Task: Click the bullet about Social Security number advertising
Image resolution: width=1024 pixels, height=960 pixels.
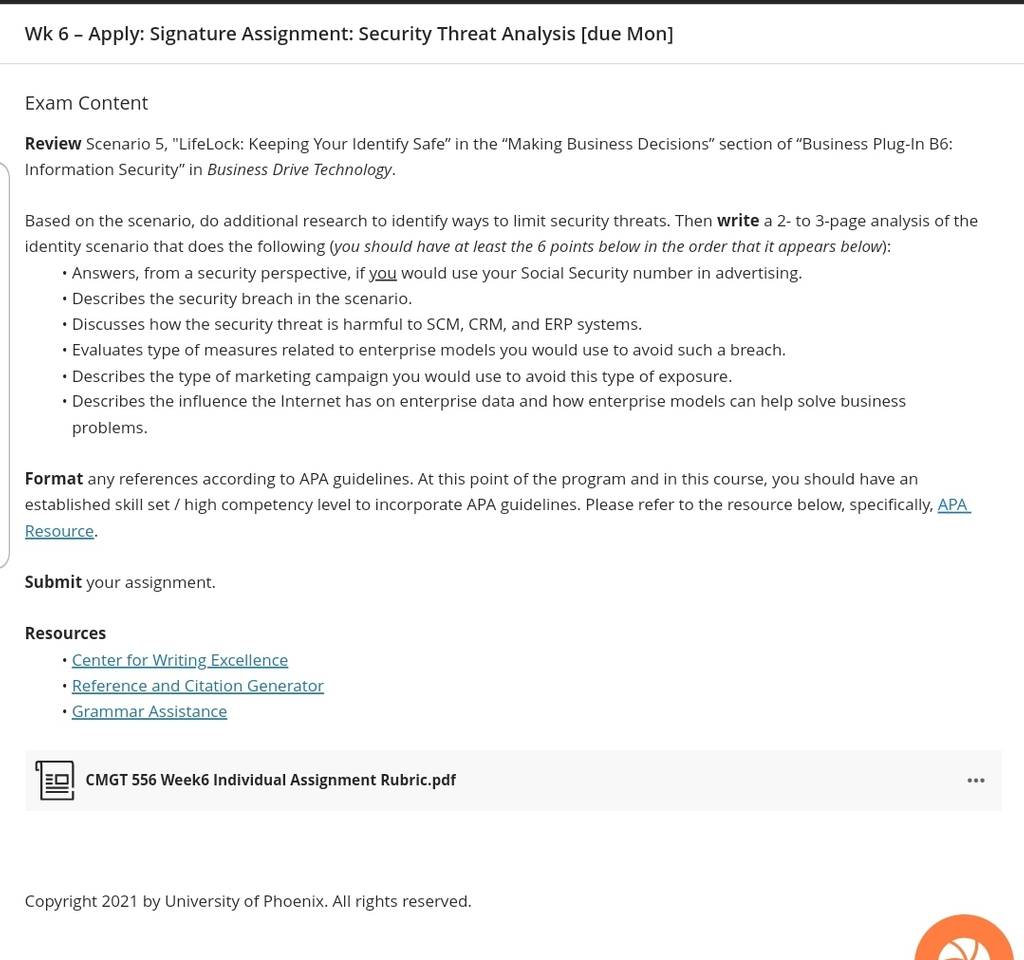Action: [436, 273]
